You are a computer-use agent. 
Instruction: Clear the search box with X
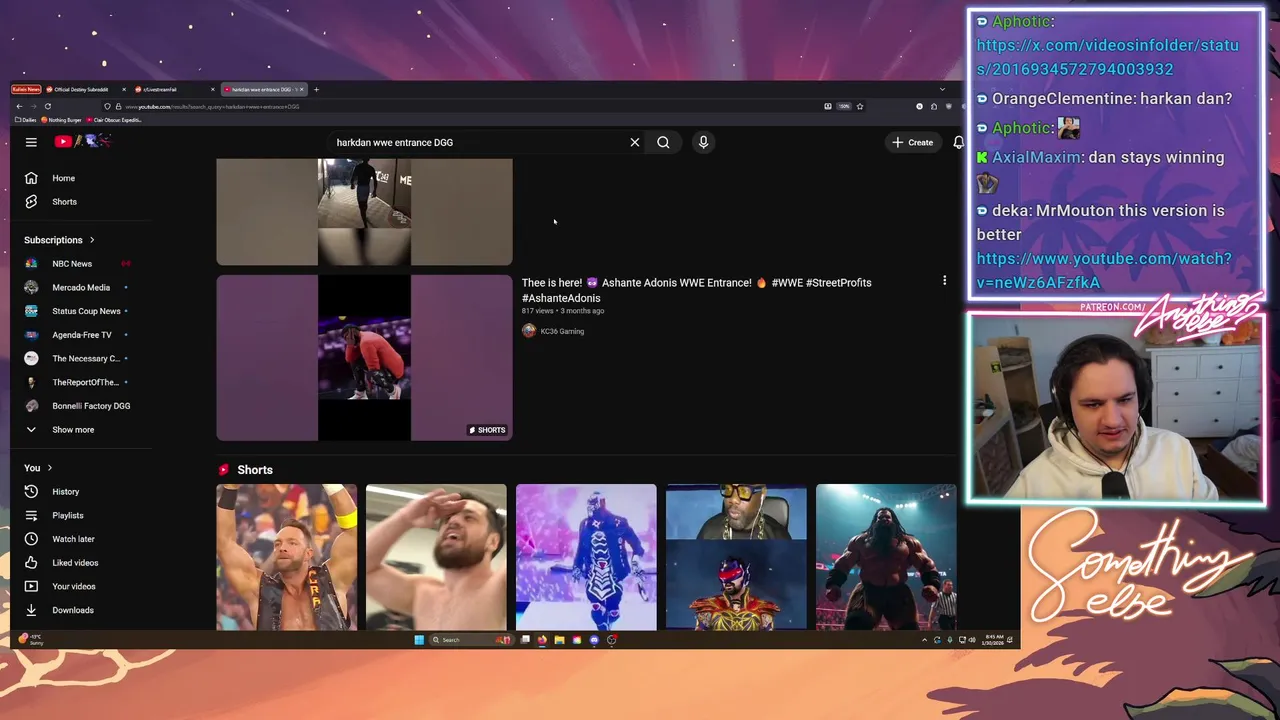pyautogui.click(x=635, y=142)
